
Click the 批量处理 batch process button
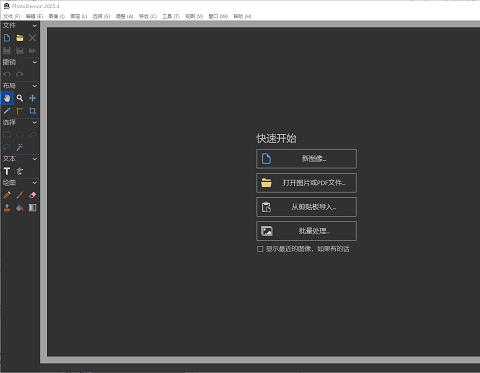click(306, 231)
